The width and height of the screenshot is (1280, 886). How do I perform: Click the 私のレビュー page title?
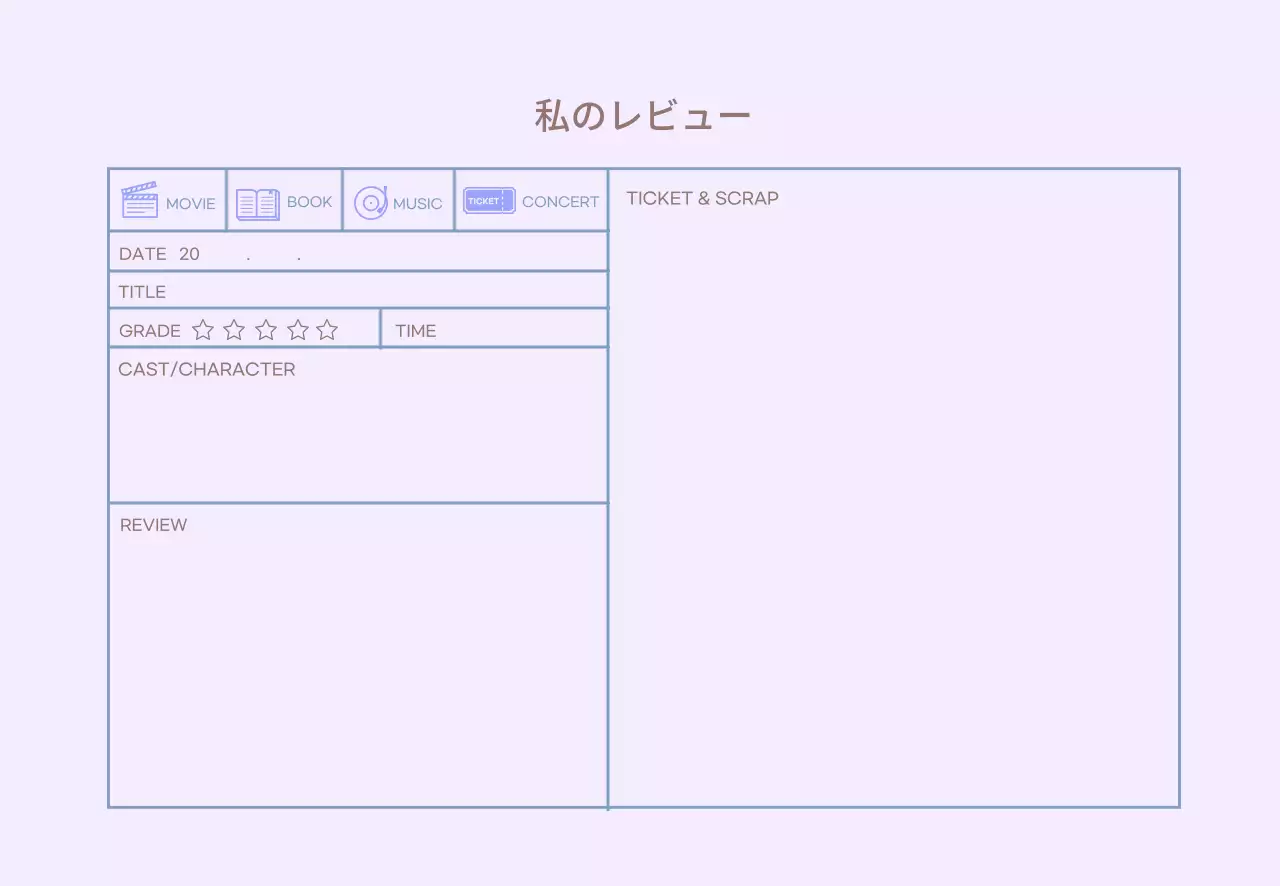click(640, 113)
